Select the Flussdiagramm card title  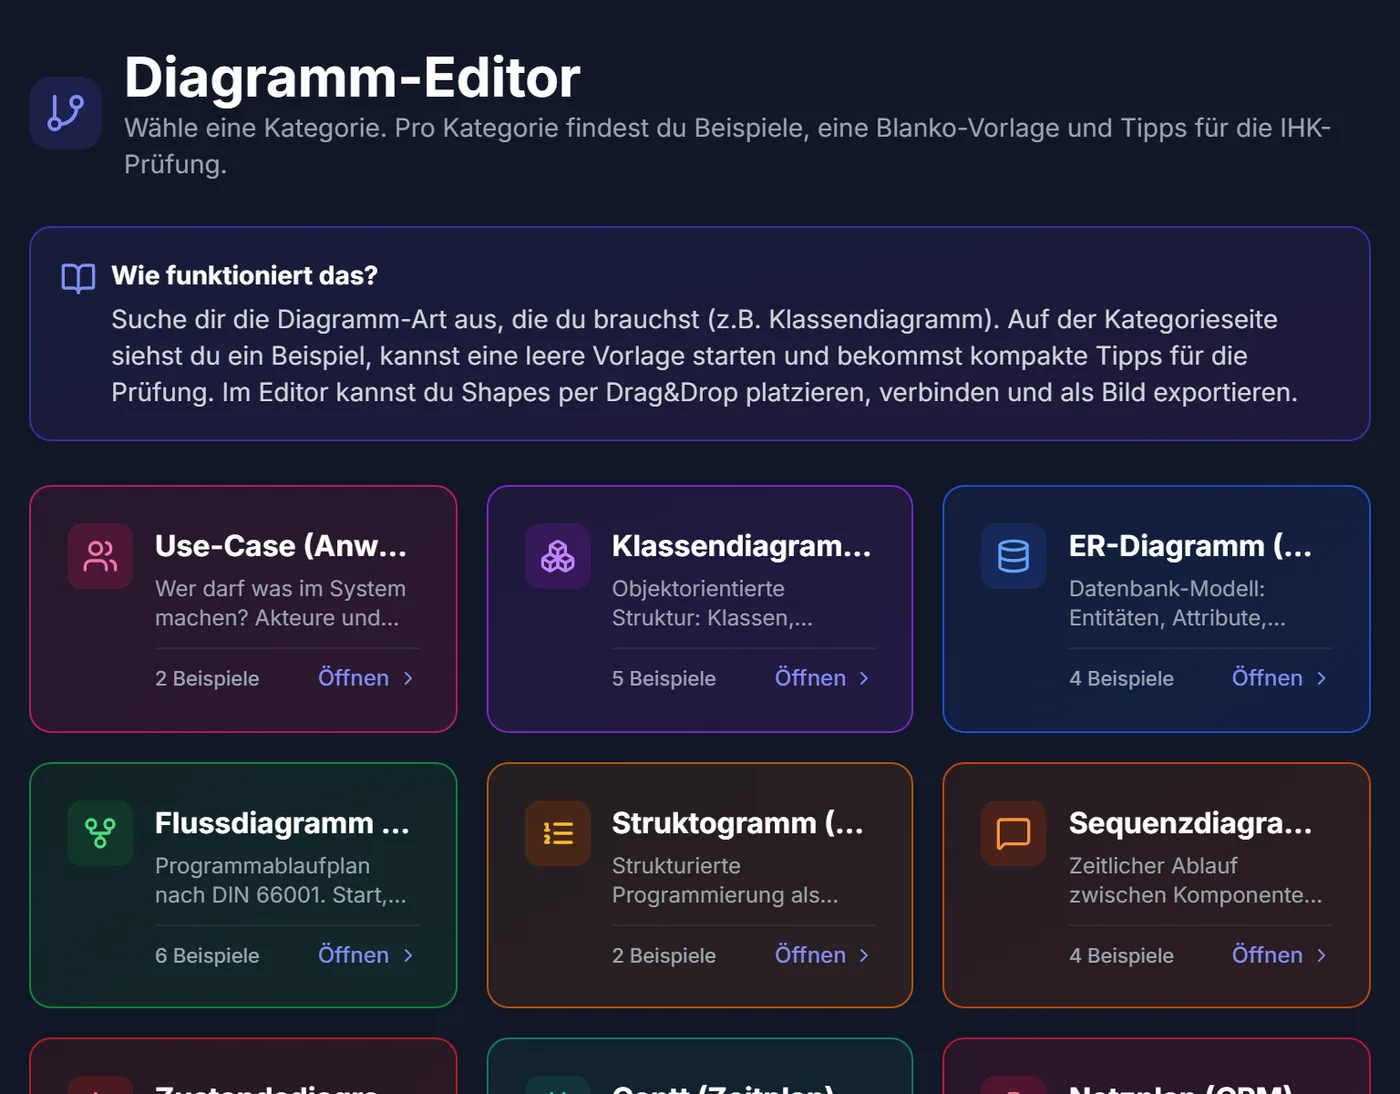pyautogui.click(x=282, y=823)
